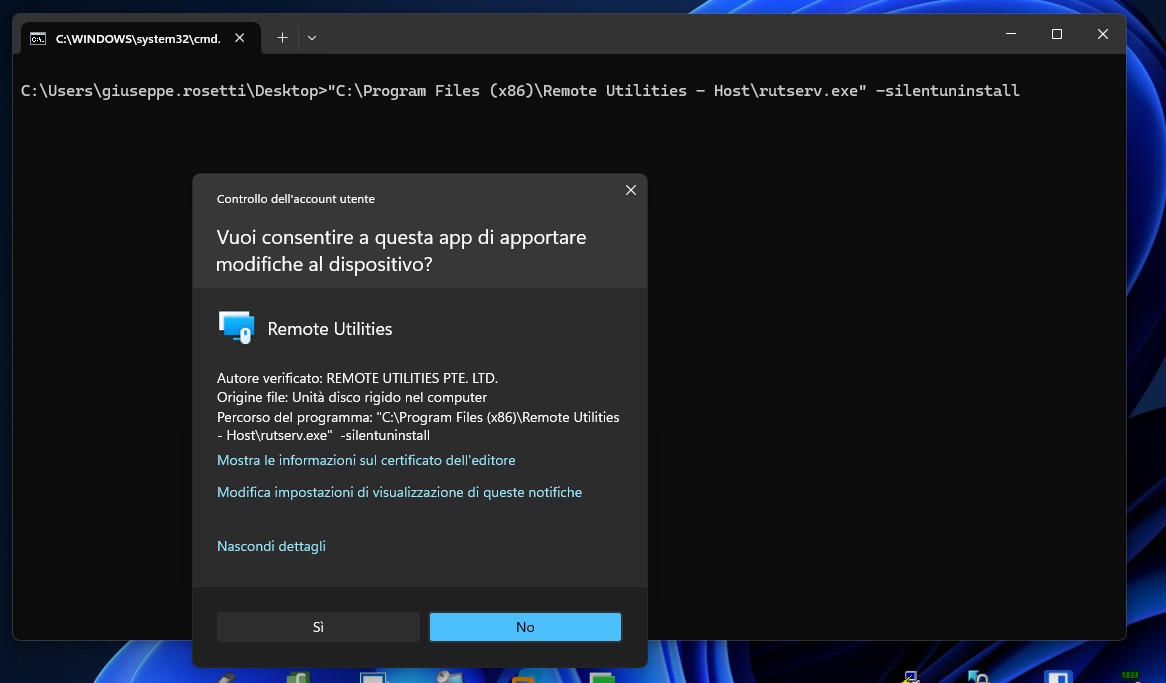Open the publisher certificate information link
The image size is (1166, 683).
tap(366, 460)
